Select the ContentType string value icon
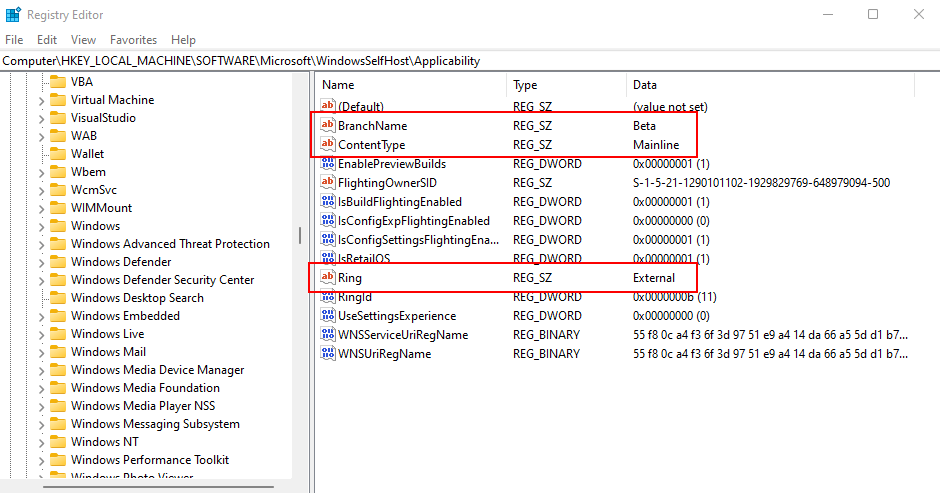The width and height of the screenshot is (940, 493). coord(327,145)
